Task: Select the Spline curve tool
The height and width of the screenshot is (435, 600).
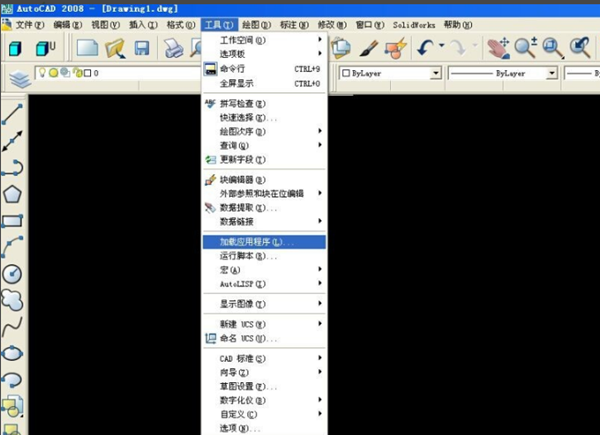Action: [x=12, y=326]
